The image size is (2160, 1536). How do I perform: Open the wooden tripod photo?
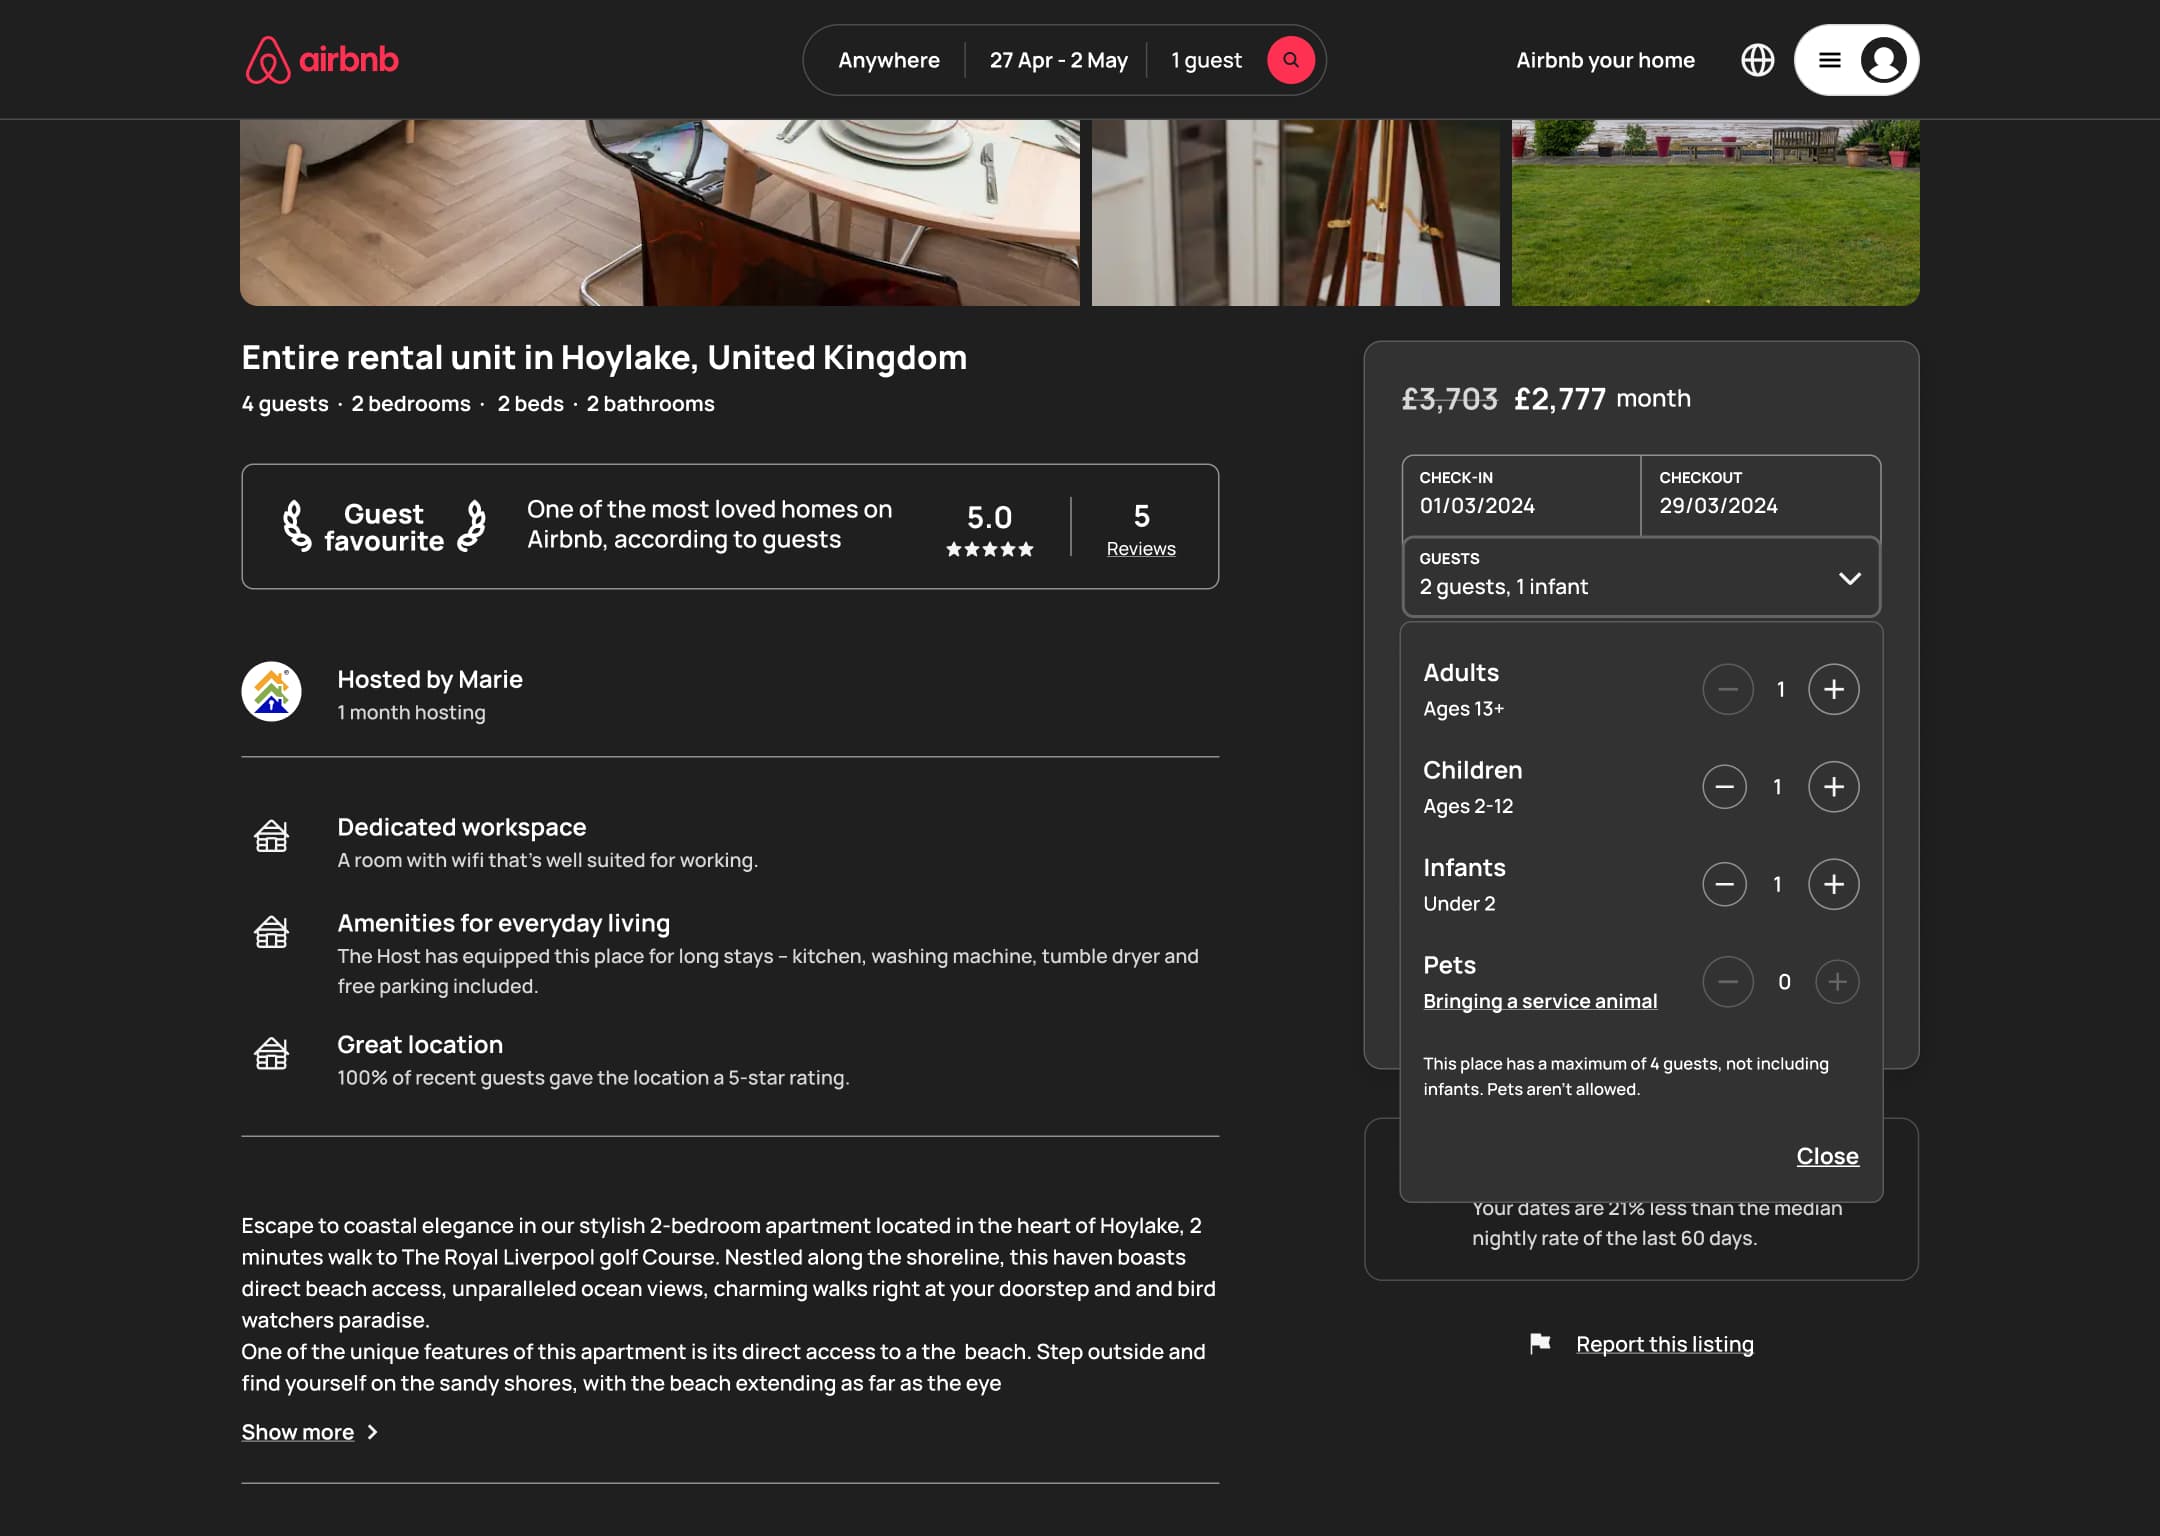(1295, 213)
